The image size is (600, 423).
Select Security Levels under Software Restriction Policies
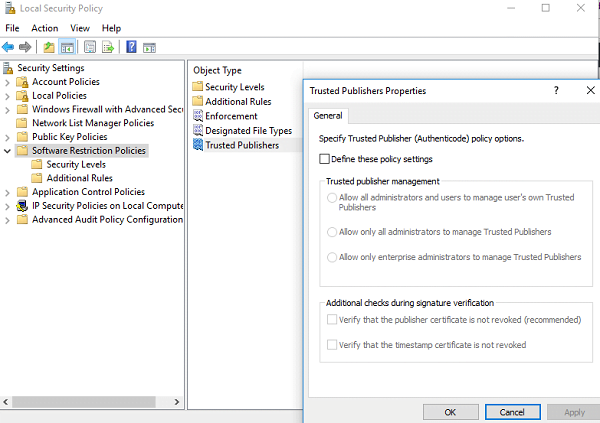coord(76,164)
